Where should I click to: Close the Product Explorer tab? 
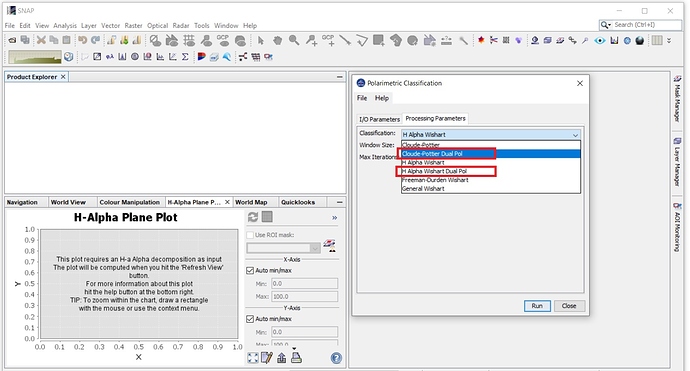point(63,77)
